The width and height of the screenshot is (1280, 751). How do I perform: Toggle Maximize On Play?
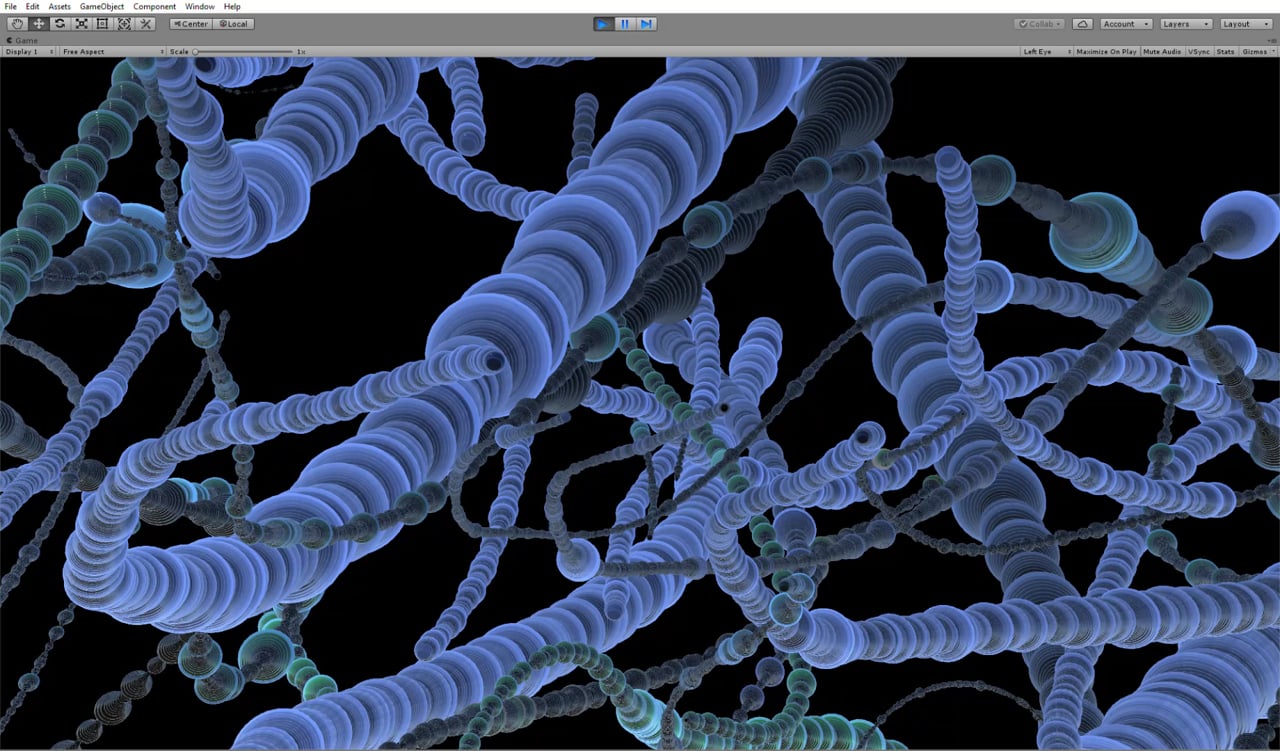click(x=1106, y=51)
